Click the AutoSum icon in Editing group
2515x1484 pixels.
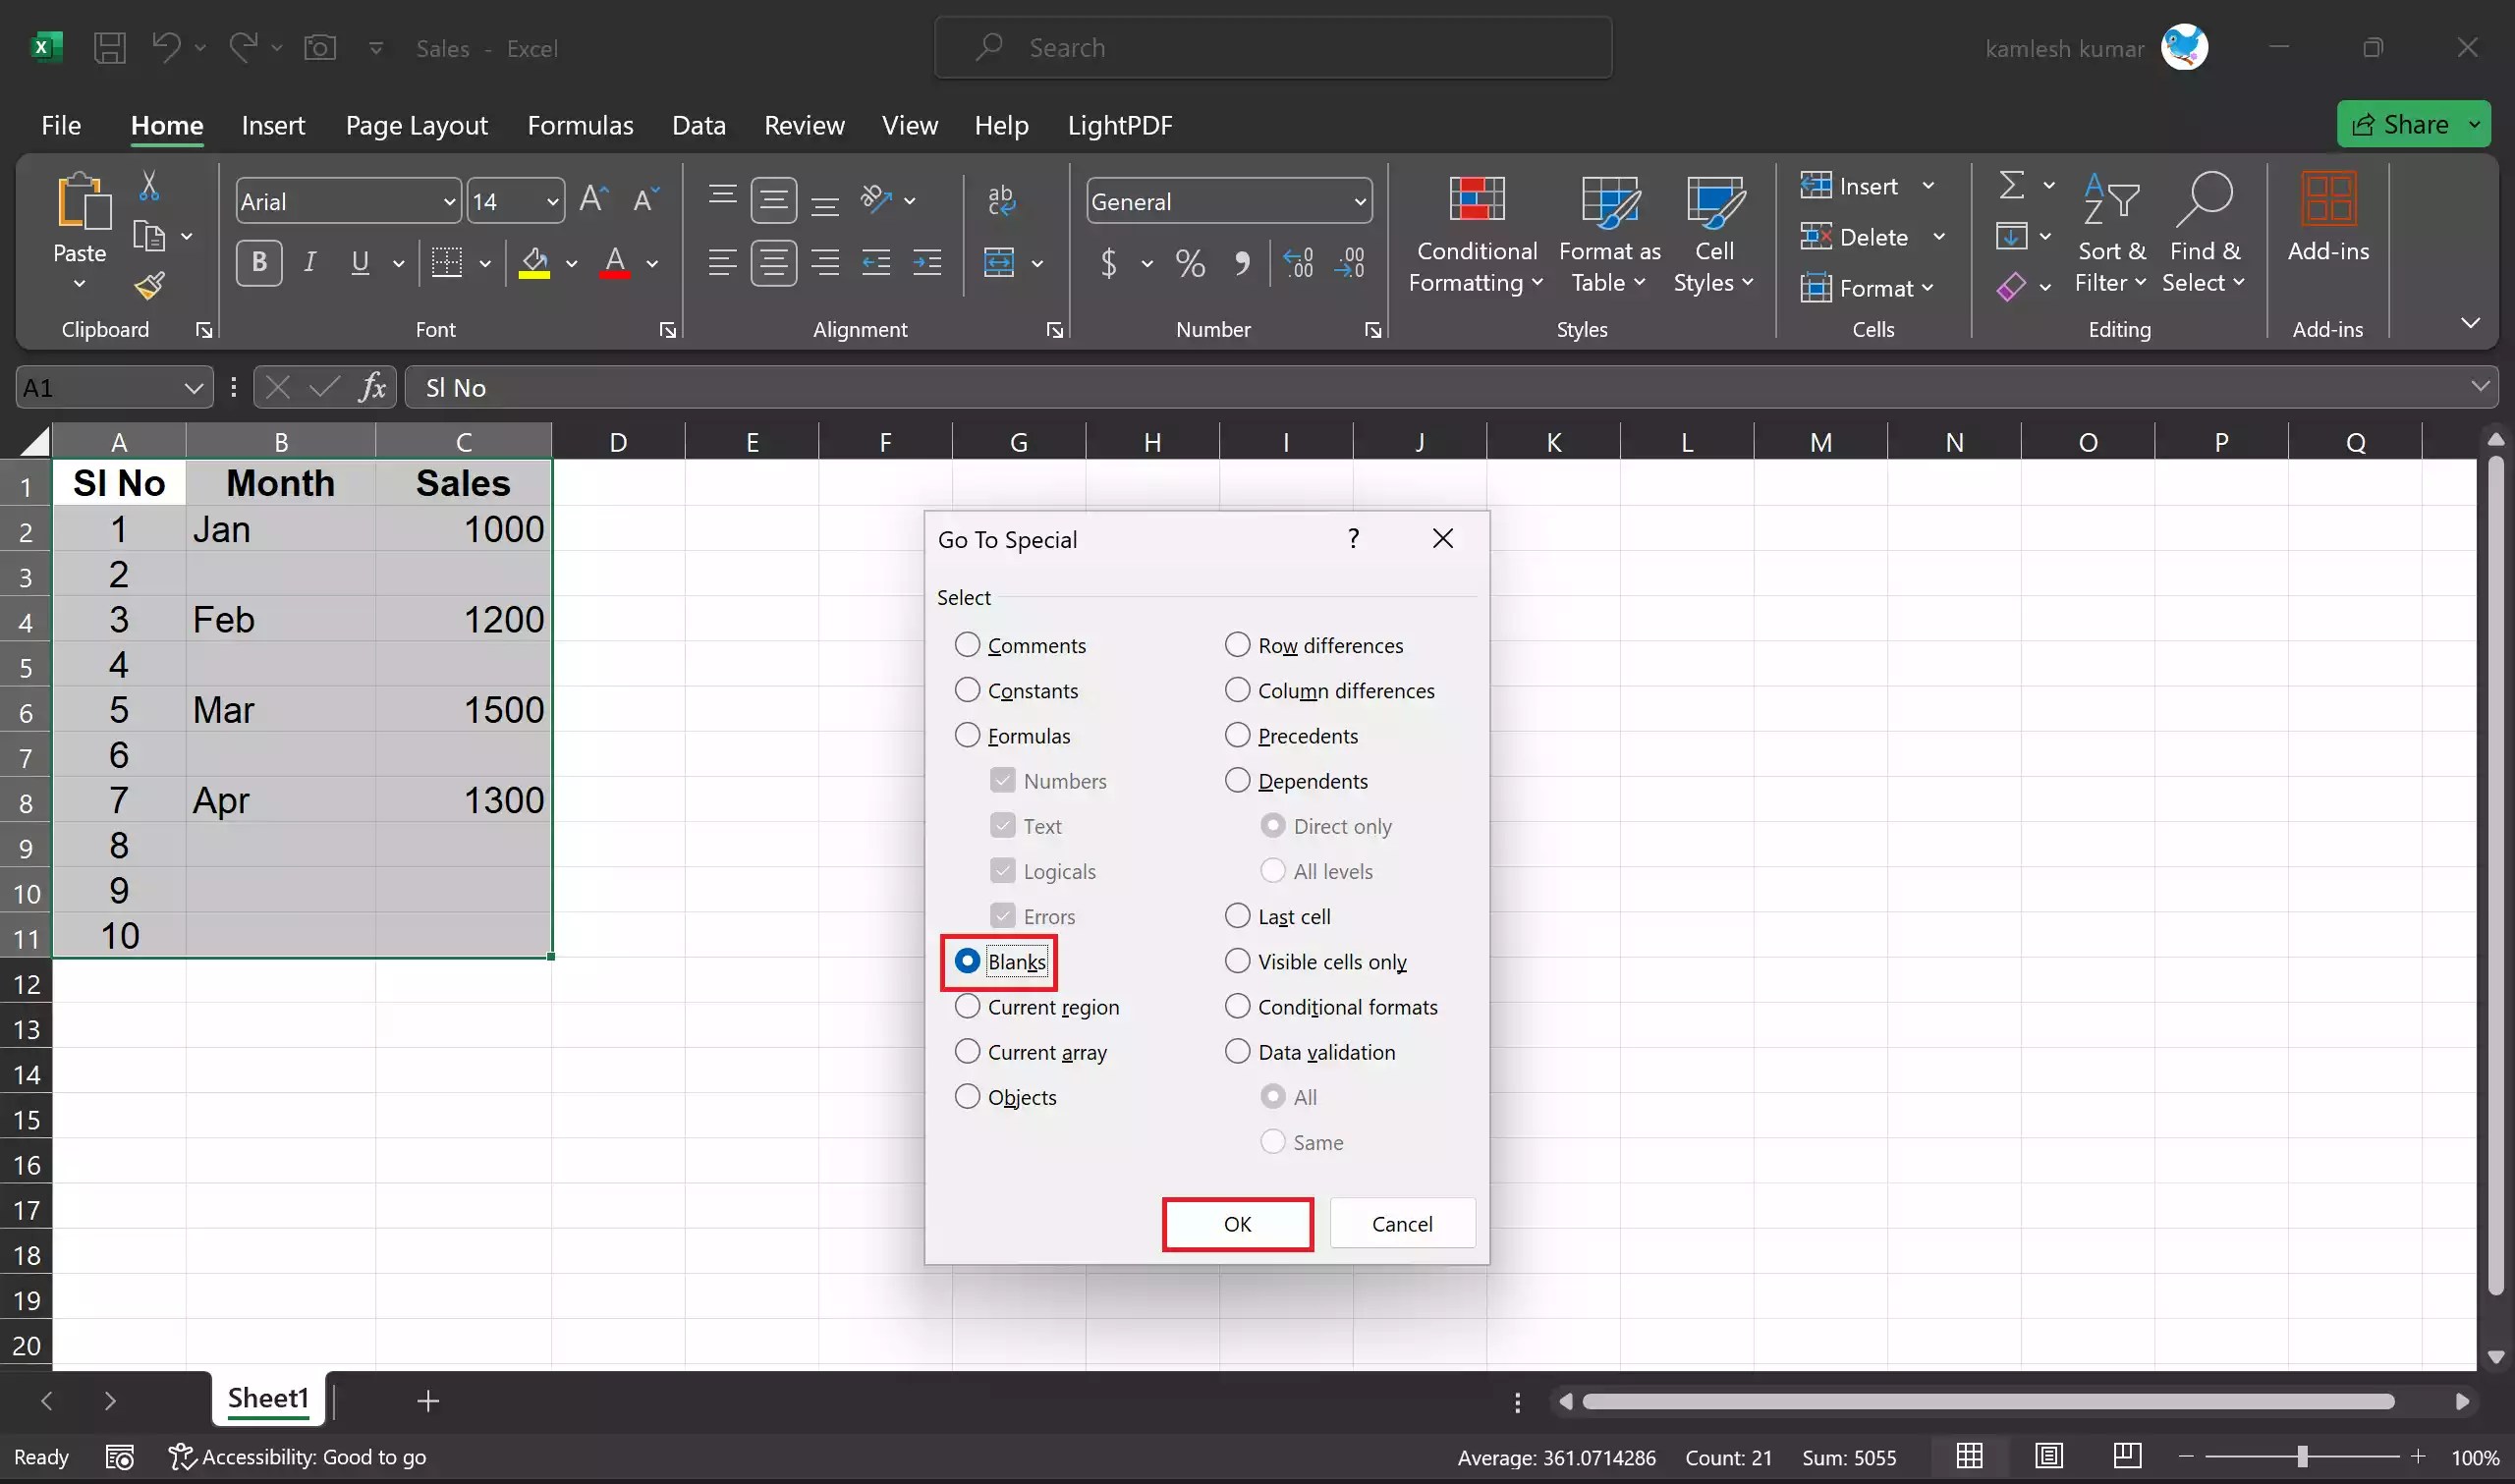coord(2012,184)
